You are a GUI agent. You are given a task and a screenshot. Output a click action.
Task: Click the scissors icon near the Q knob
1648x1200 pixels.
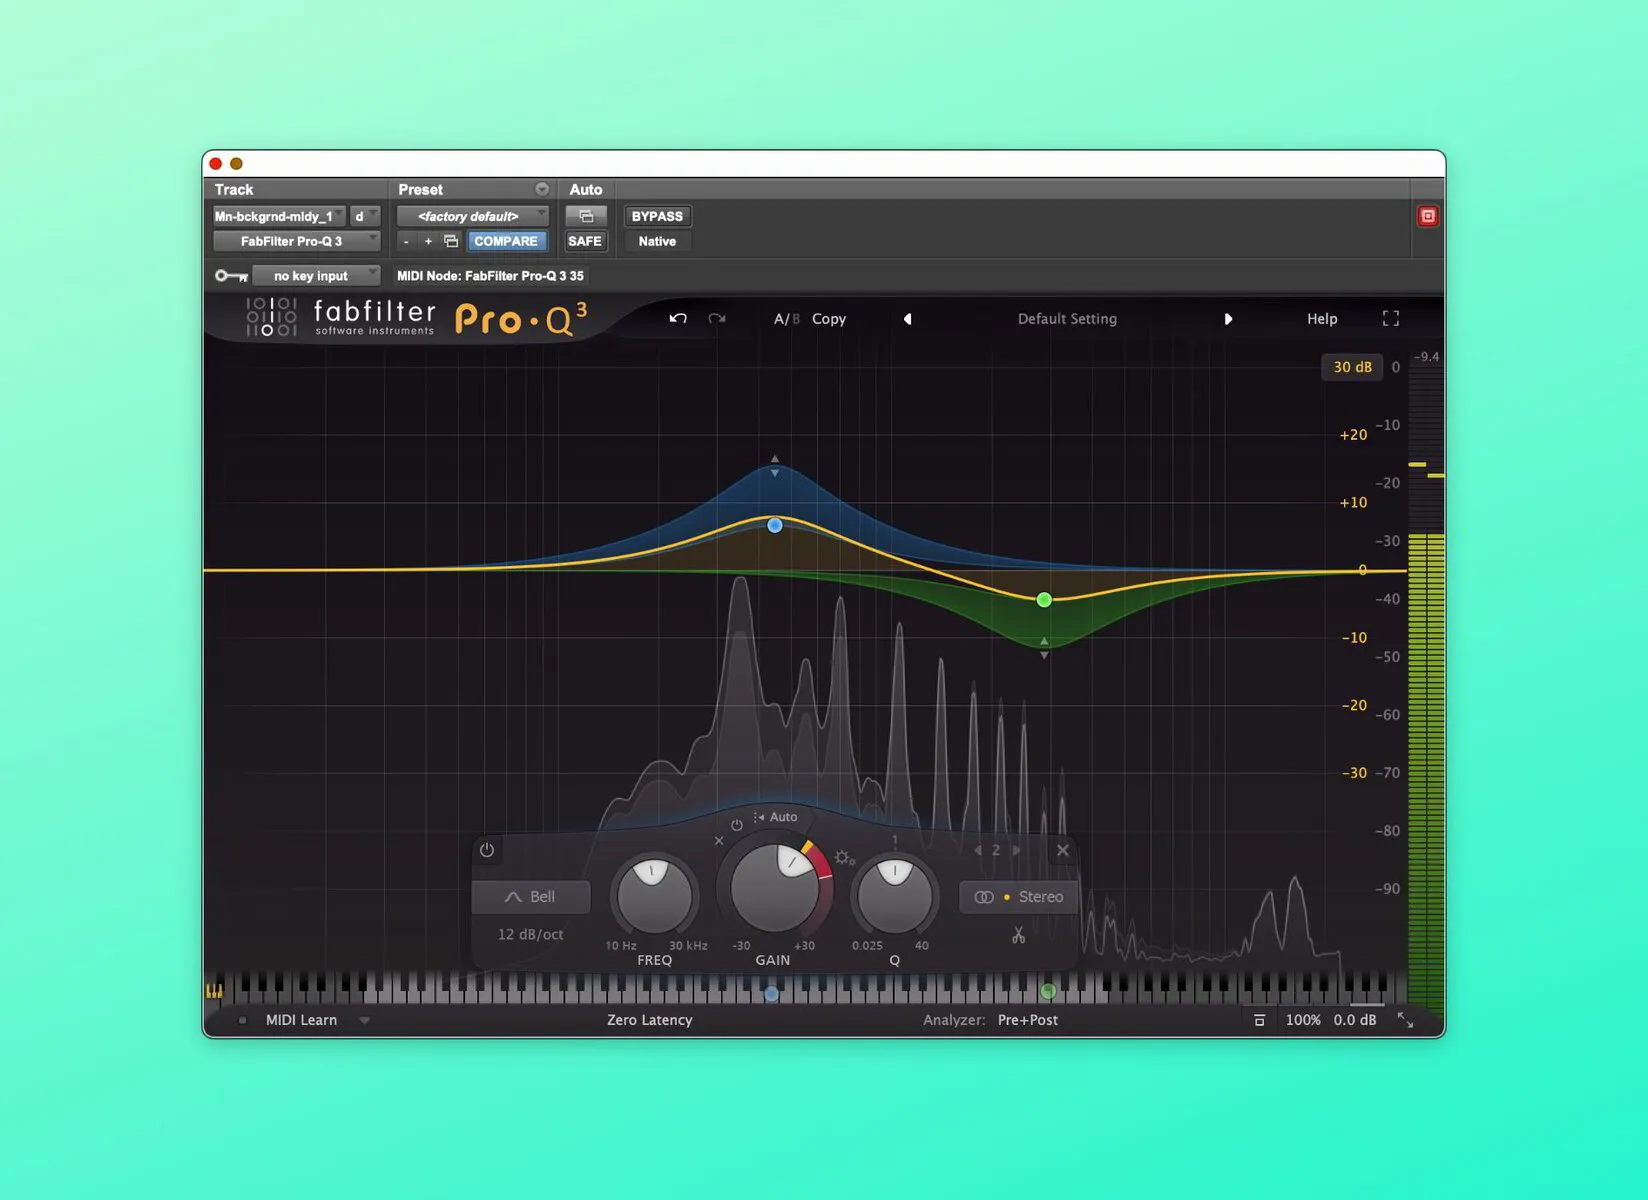[x=1019, y=937]
